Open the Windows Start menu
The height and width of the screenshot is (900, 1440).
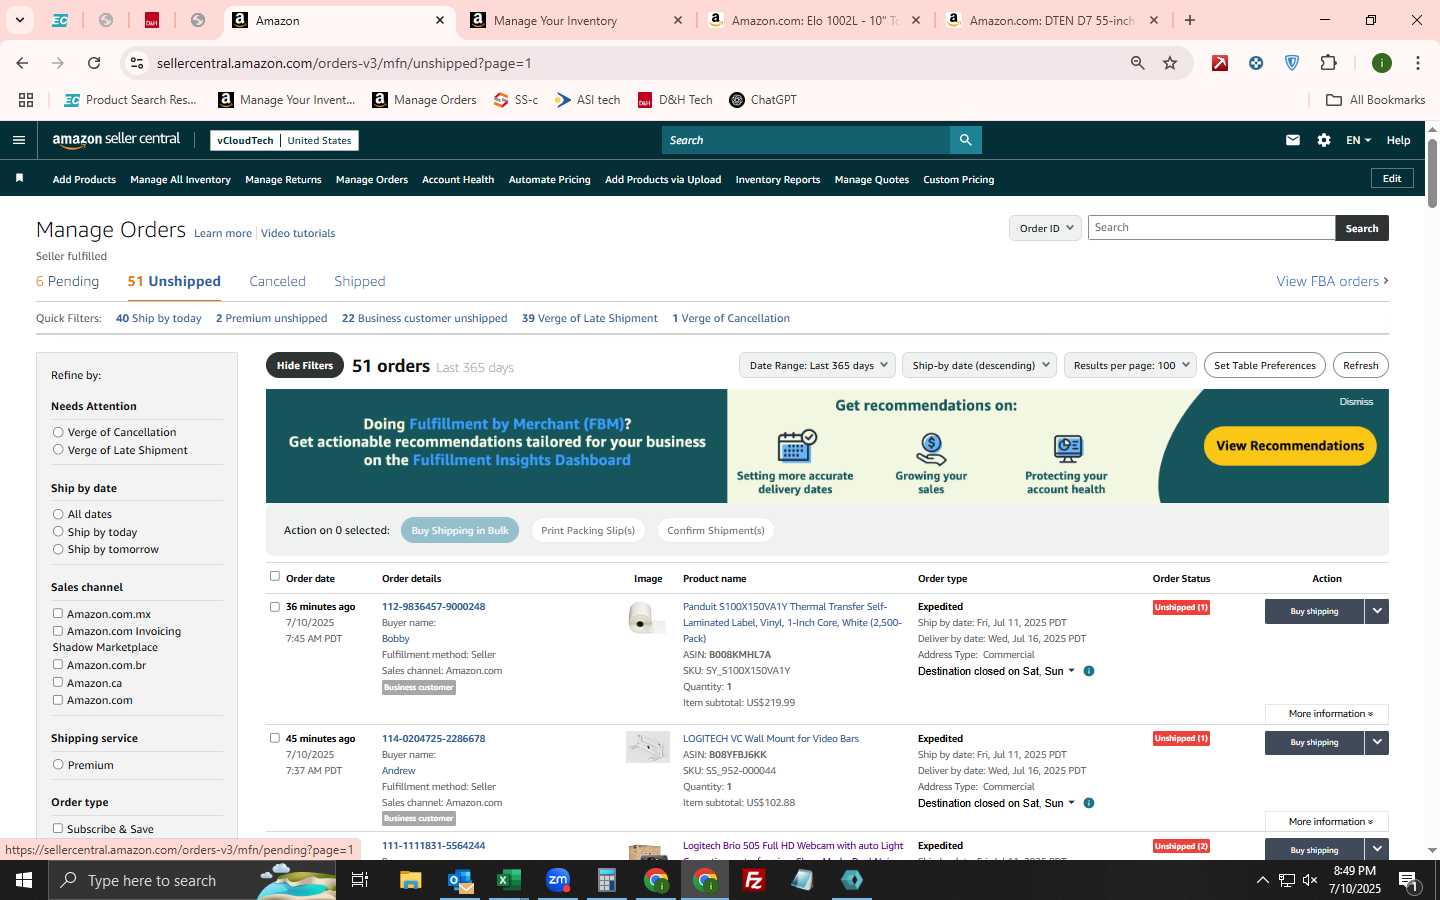(24, 880)
